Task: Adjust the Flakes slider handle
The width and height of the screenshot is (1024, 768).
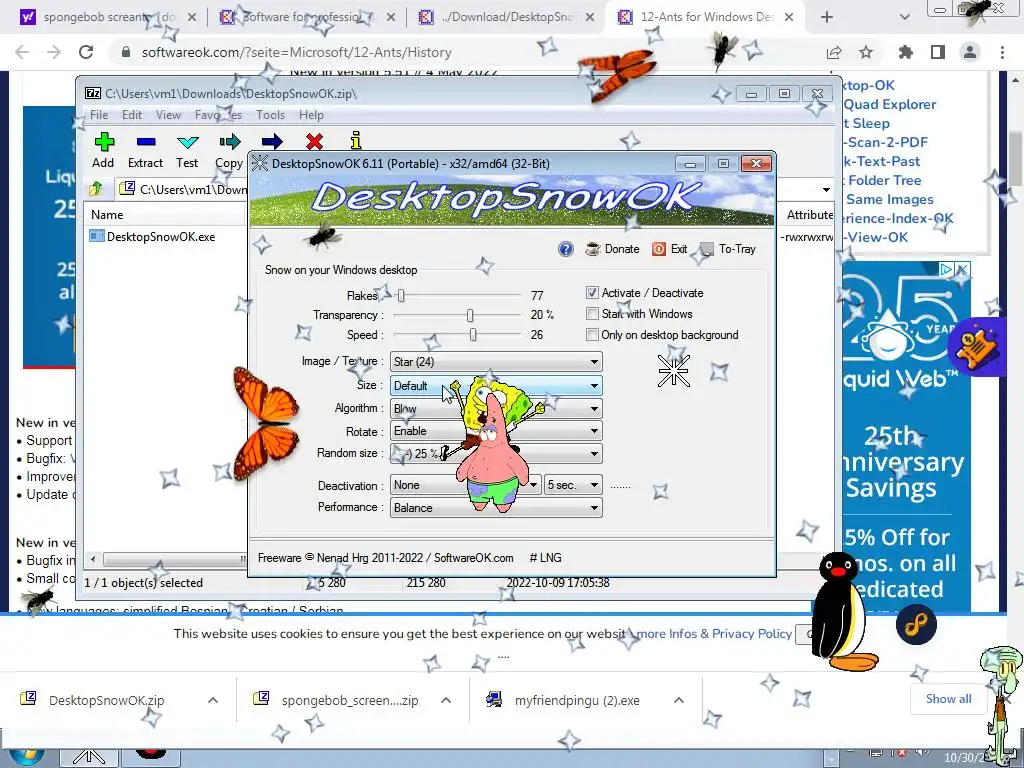Action: [401, 296]
